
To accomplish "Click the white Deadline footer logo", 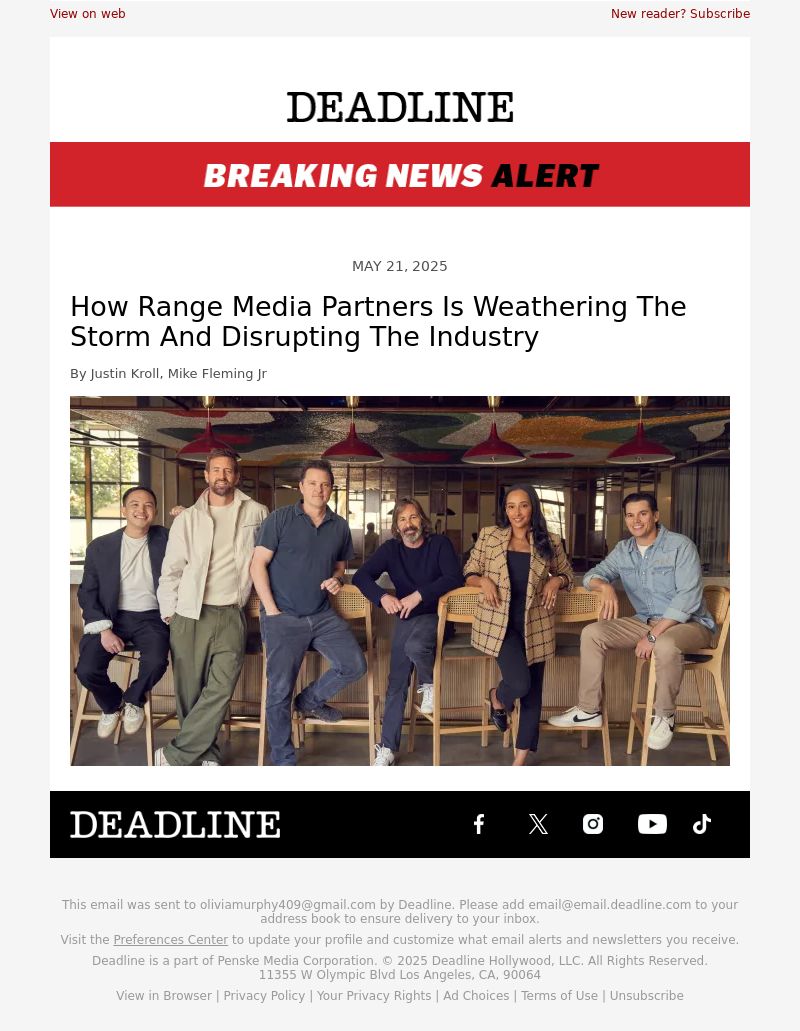I will 176,825.
